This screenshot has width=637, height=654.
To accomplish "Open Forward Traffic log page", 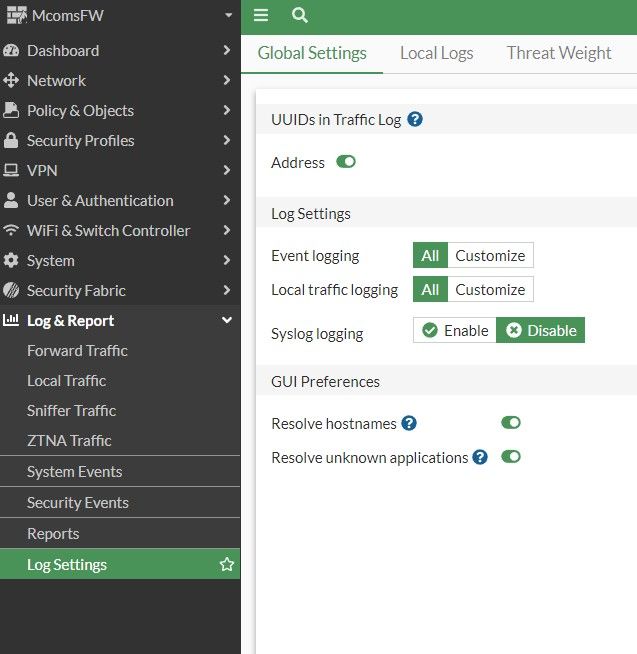I will coord(77,351).
